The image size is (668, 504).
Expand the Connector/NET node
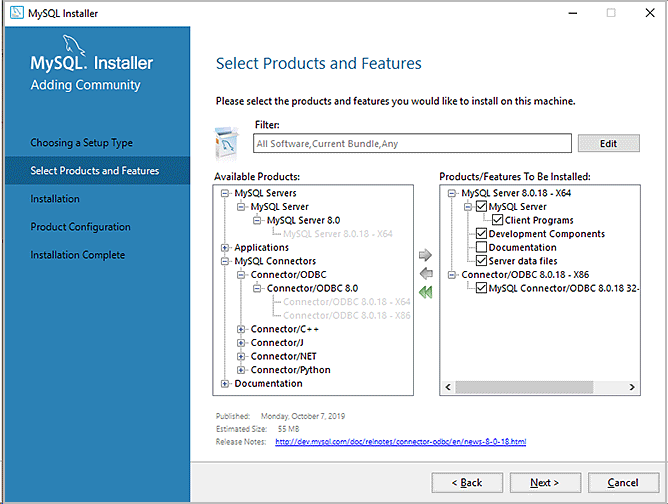pyautogui.click(x=241, y=357)
